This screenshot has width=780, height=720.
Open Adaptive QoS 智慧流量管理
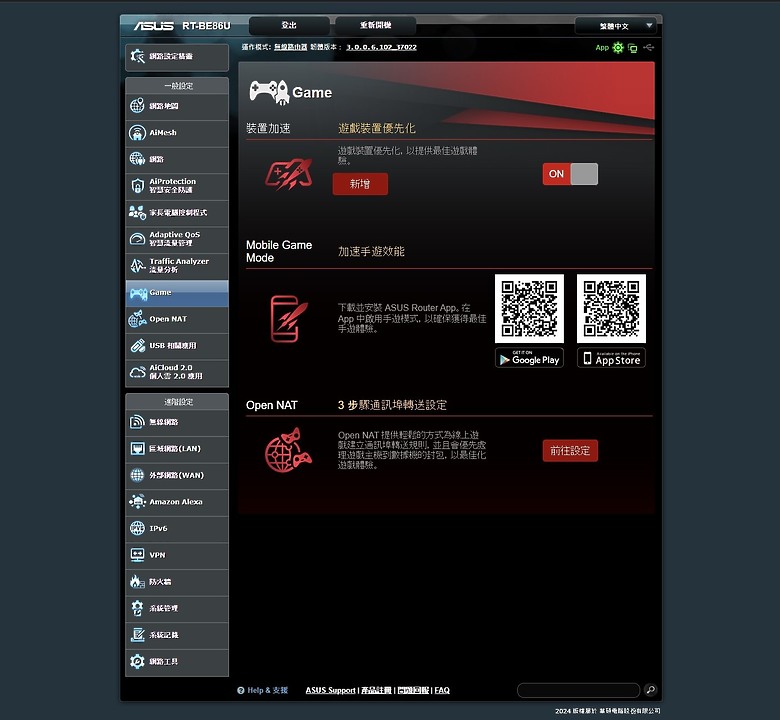tap(177, 239)
